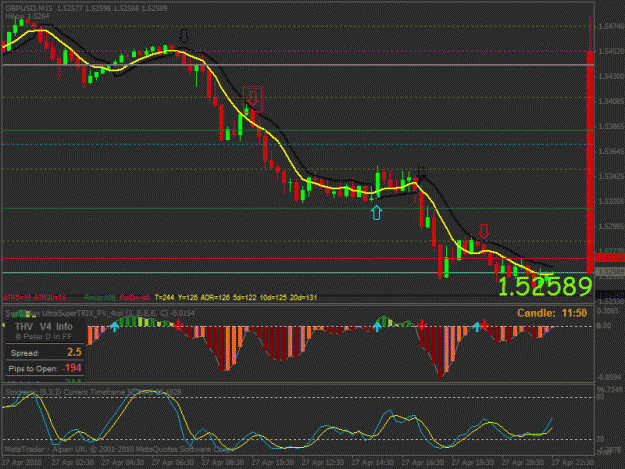The height and width of the screenshot is (469, 625).
Task: Click cyan up arrow in TRIX panel above 14:30
Action: point(377,327)
